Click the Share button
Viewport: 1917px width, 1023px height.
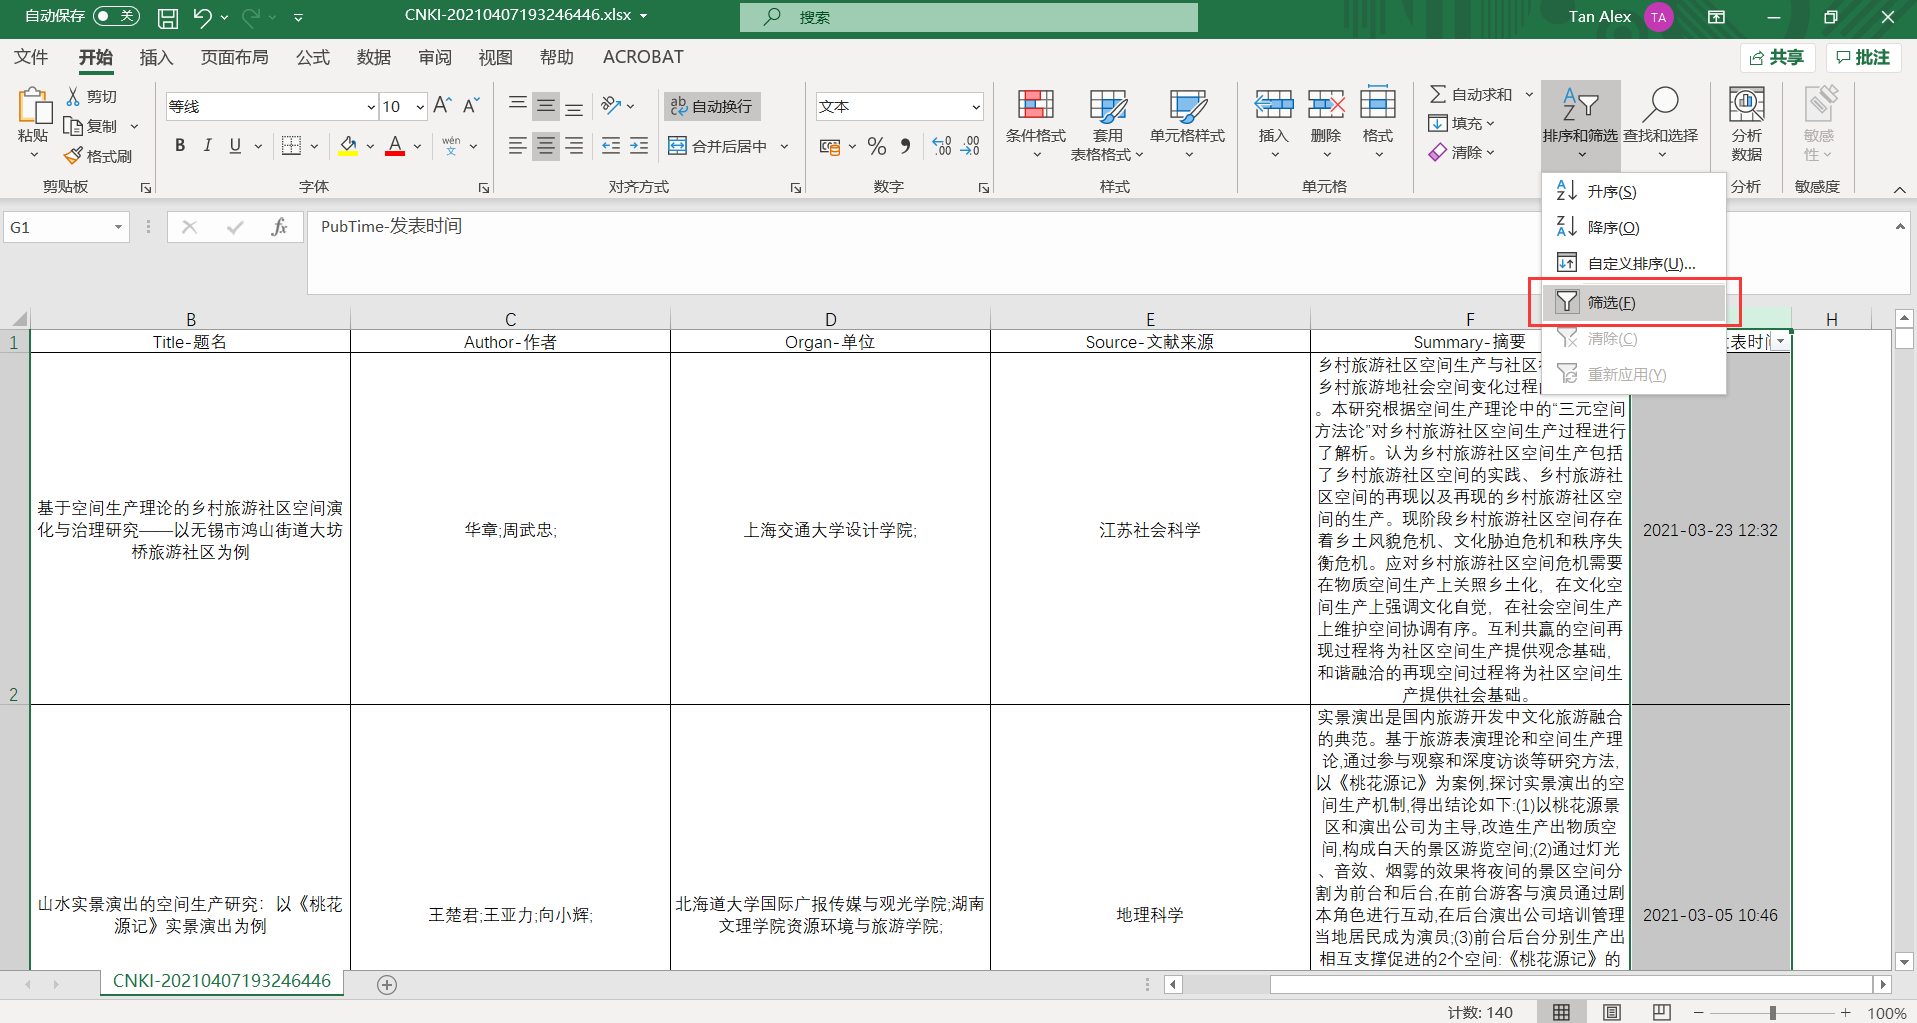(1779, 57)
